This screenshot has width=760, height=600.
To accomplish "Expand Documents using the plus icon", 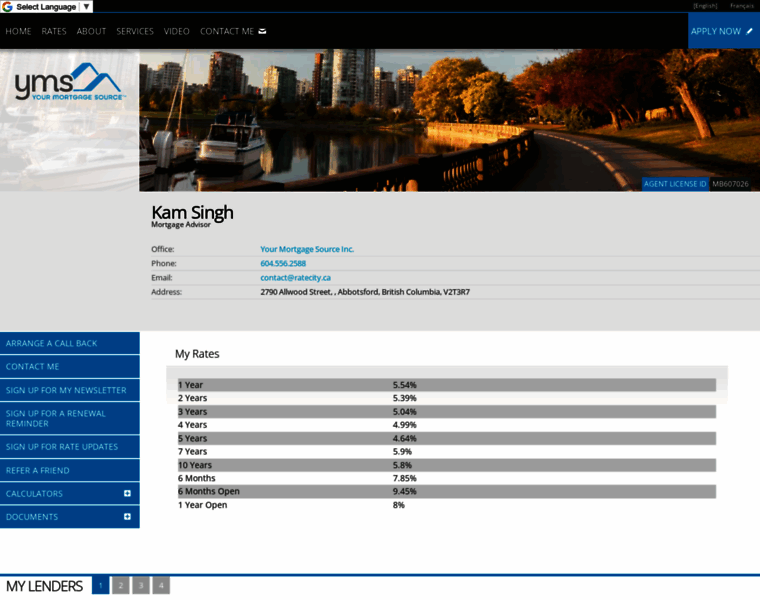I will (x=127, y=517).
